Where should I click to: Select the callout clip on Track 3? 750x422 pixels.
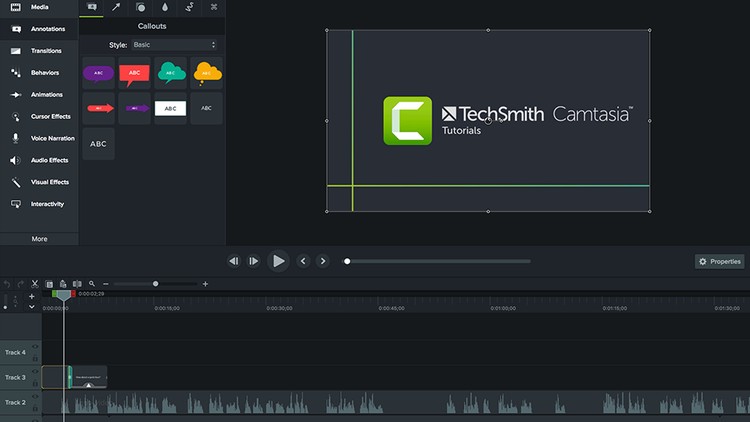pyautogui.click(x=89, y=378)
